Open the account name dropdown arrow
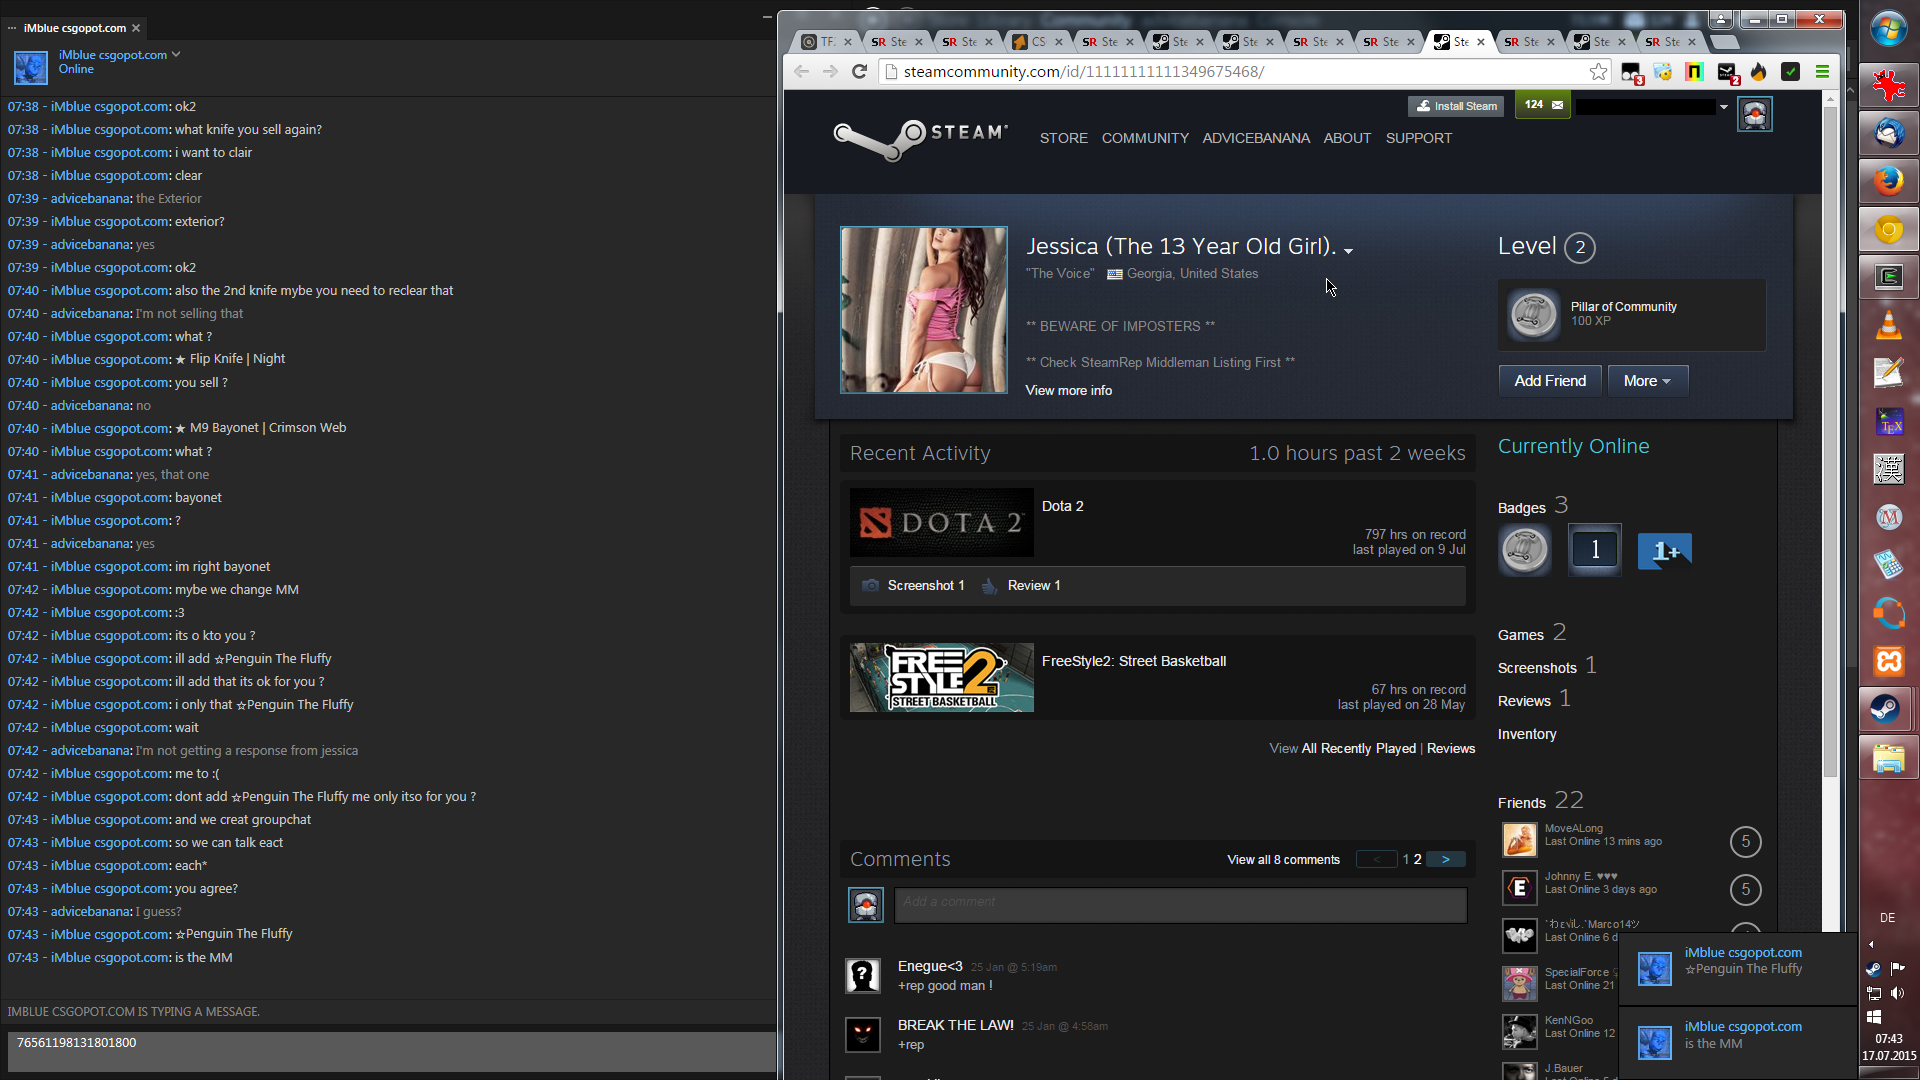The width and height of the screenshot is (1920, 1080). click(1724, 106)
